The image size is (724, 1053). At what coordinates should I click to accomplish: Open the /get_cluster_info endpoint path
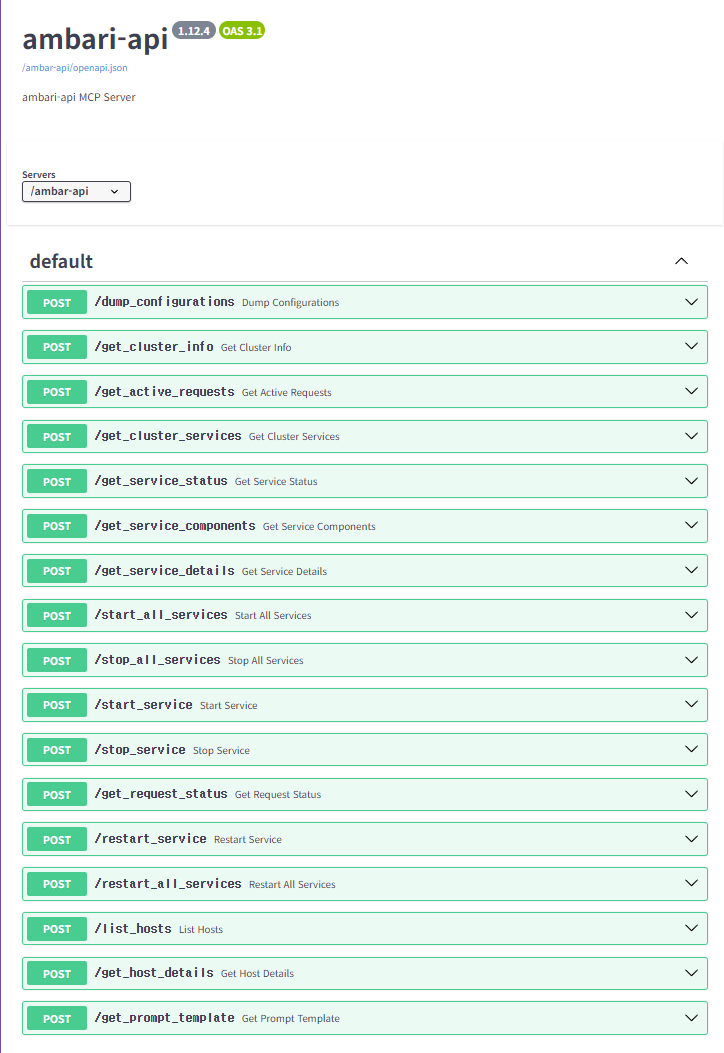click(x=154, y=347)
